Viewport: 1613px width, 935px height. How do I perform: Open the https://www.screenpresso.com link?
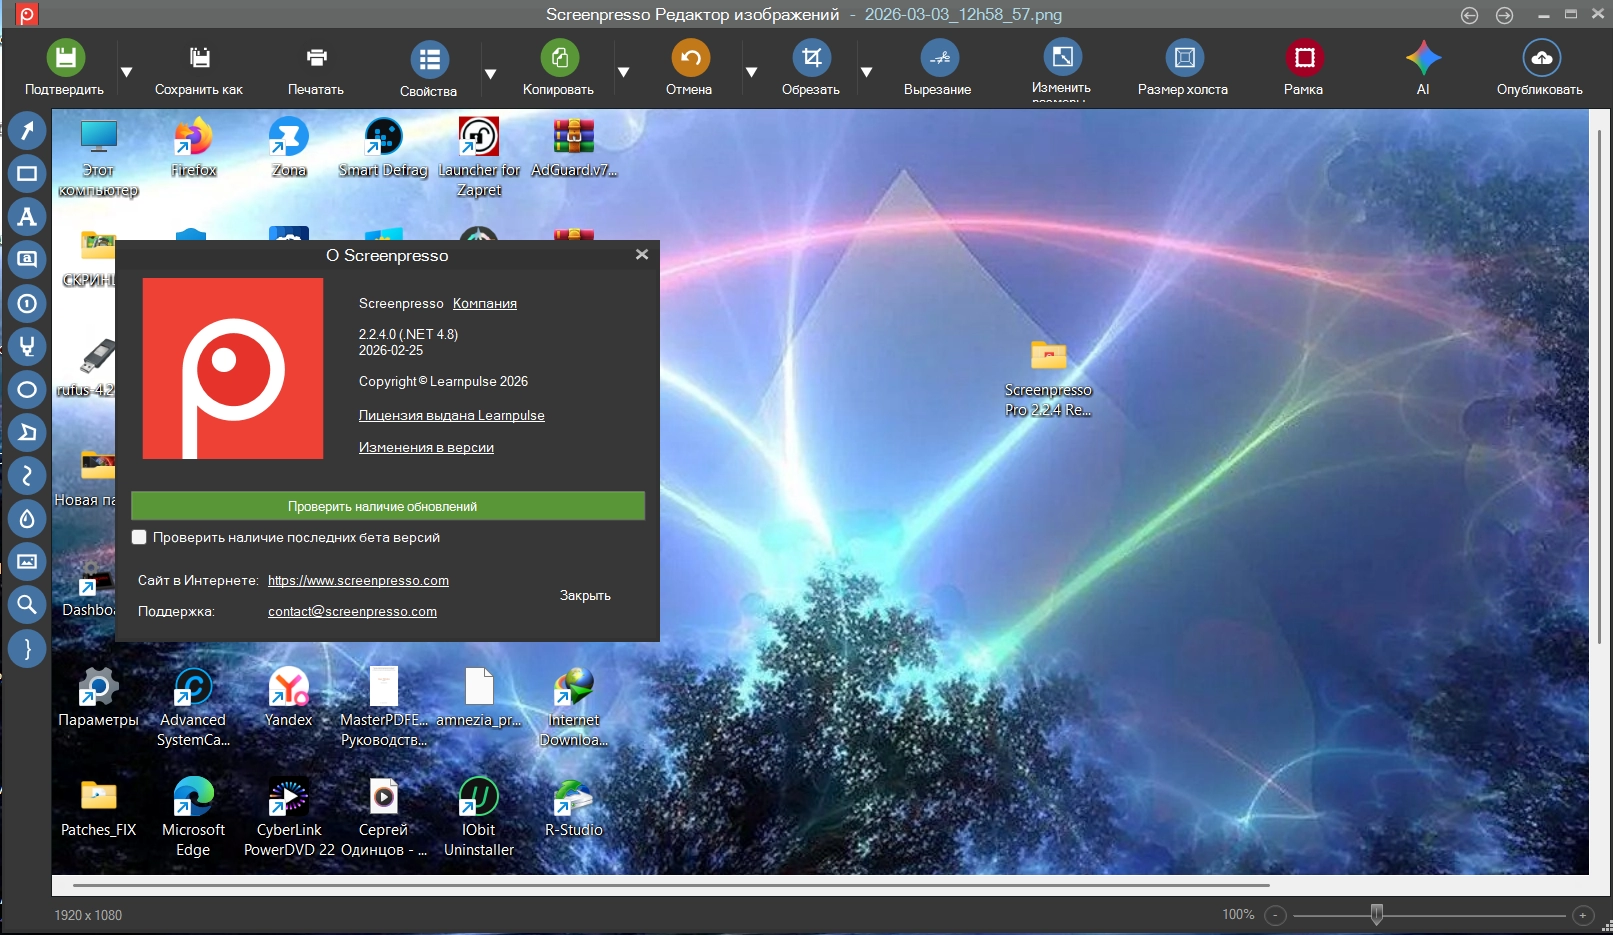(358, 580)
